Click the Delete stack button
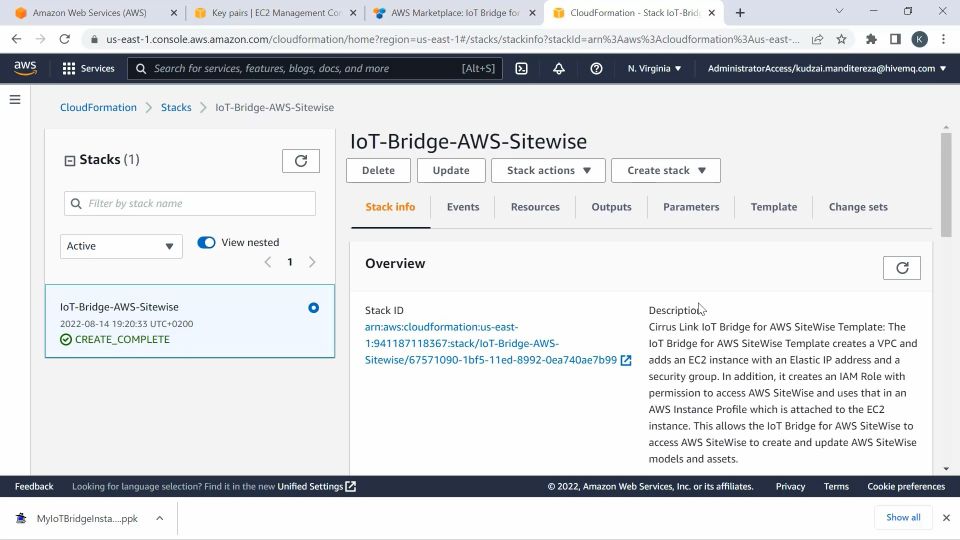 [378, 170]
